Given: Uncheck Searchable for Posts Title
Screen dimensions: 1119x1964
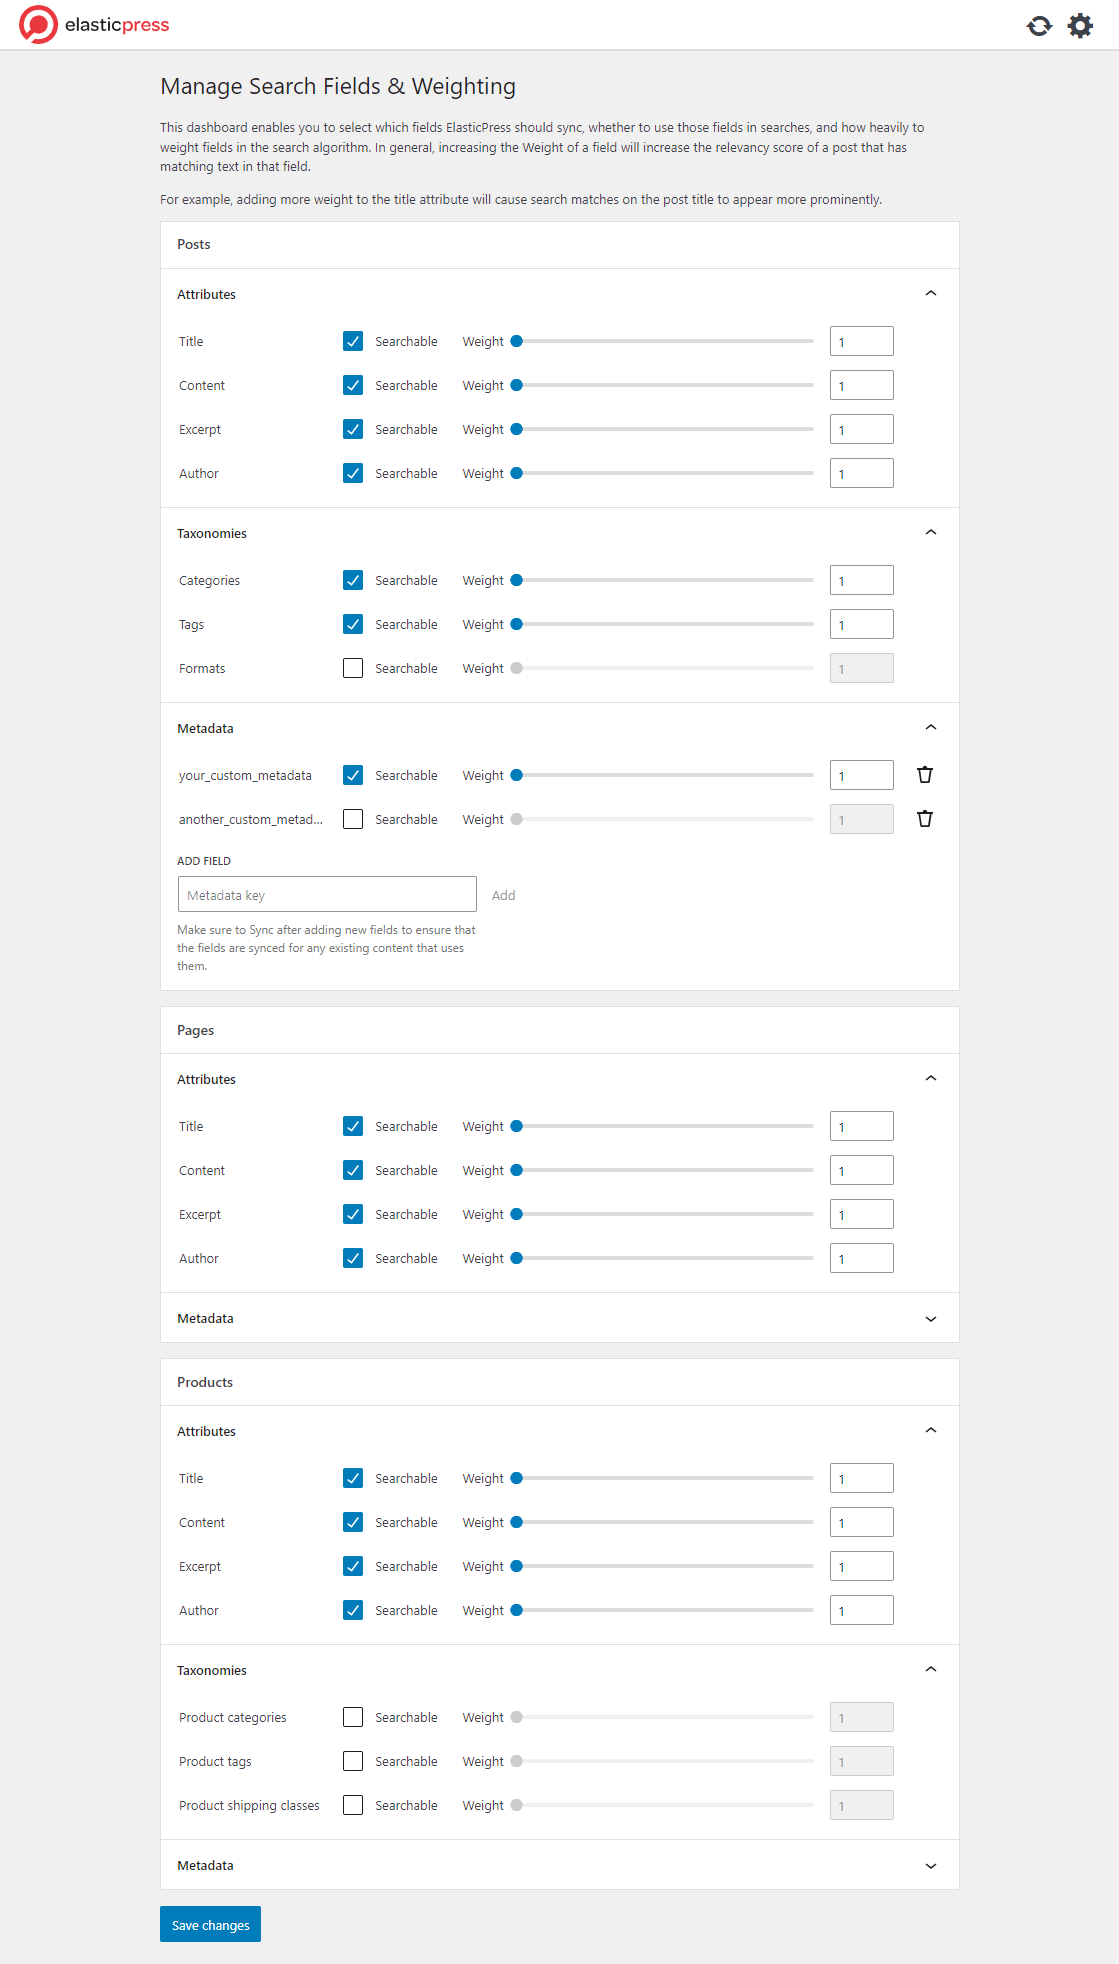Looking at the screenshot, I should point(353,341).
